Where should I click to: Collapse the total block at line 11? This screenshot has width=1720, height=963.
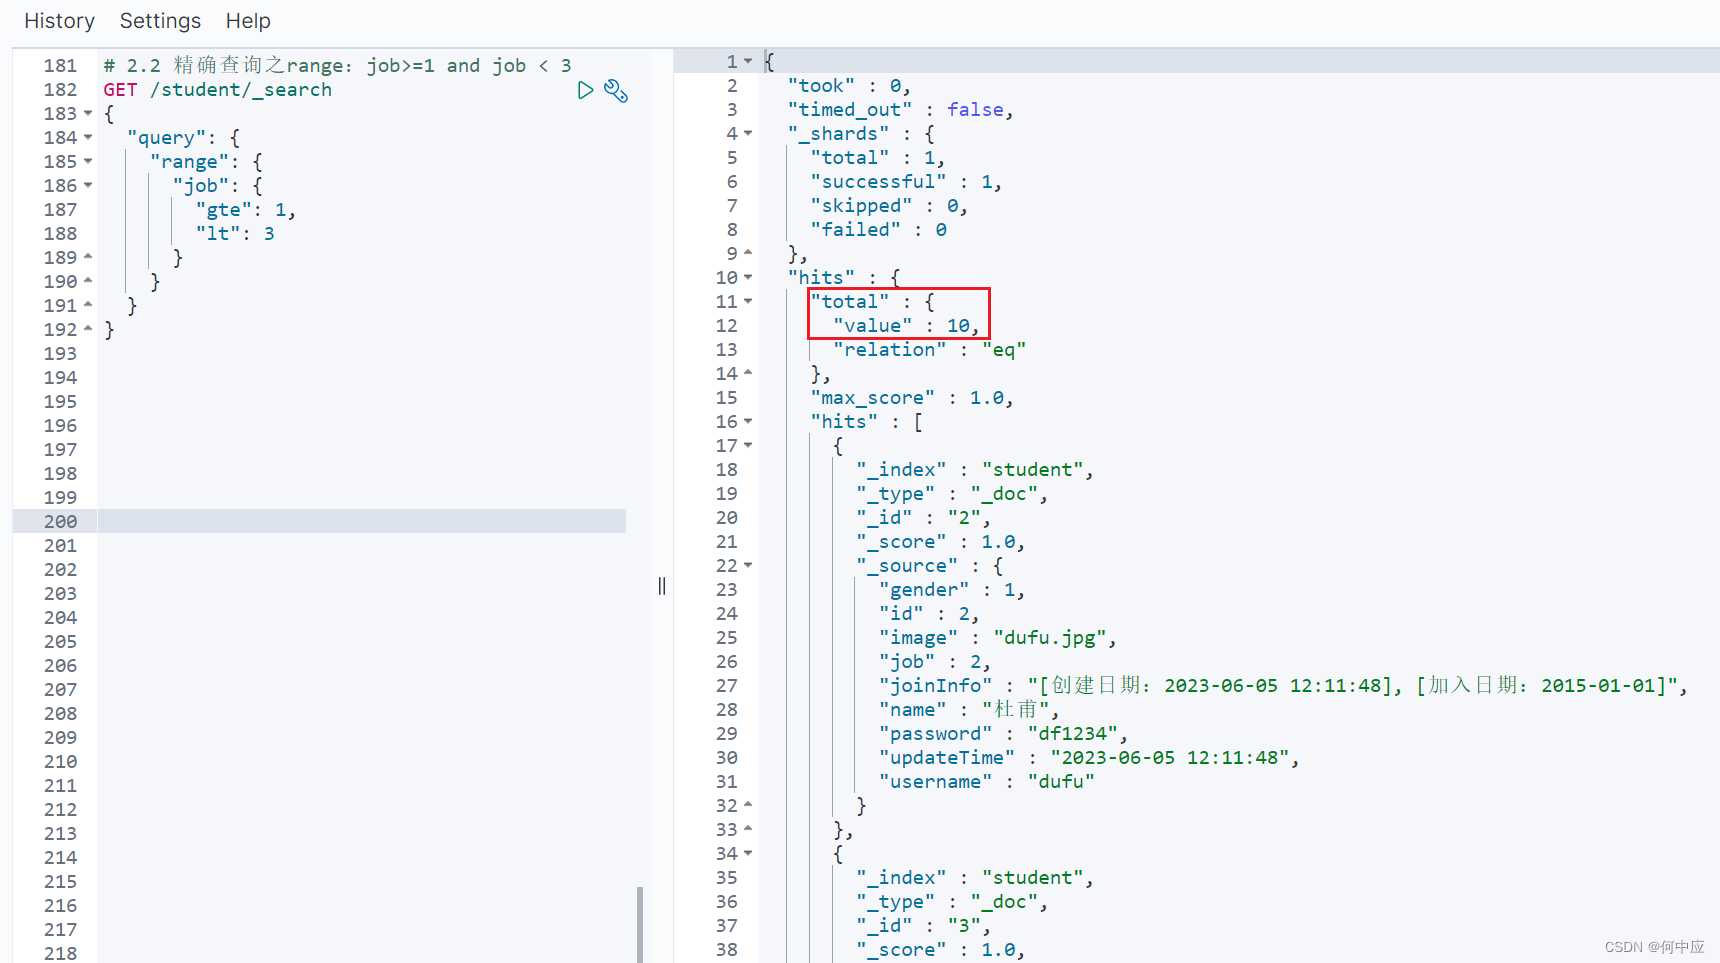(x=748, y=301)
